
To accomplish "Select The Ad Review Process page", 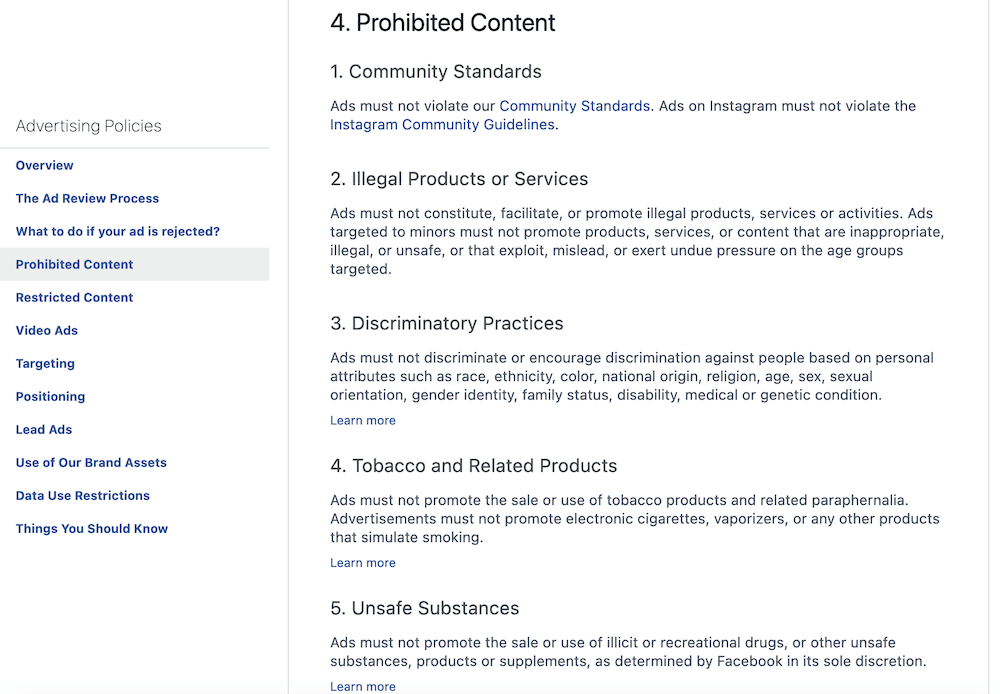I will tap(87, 198).
